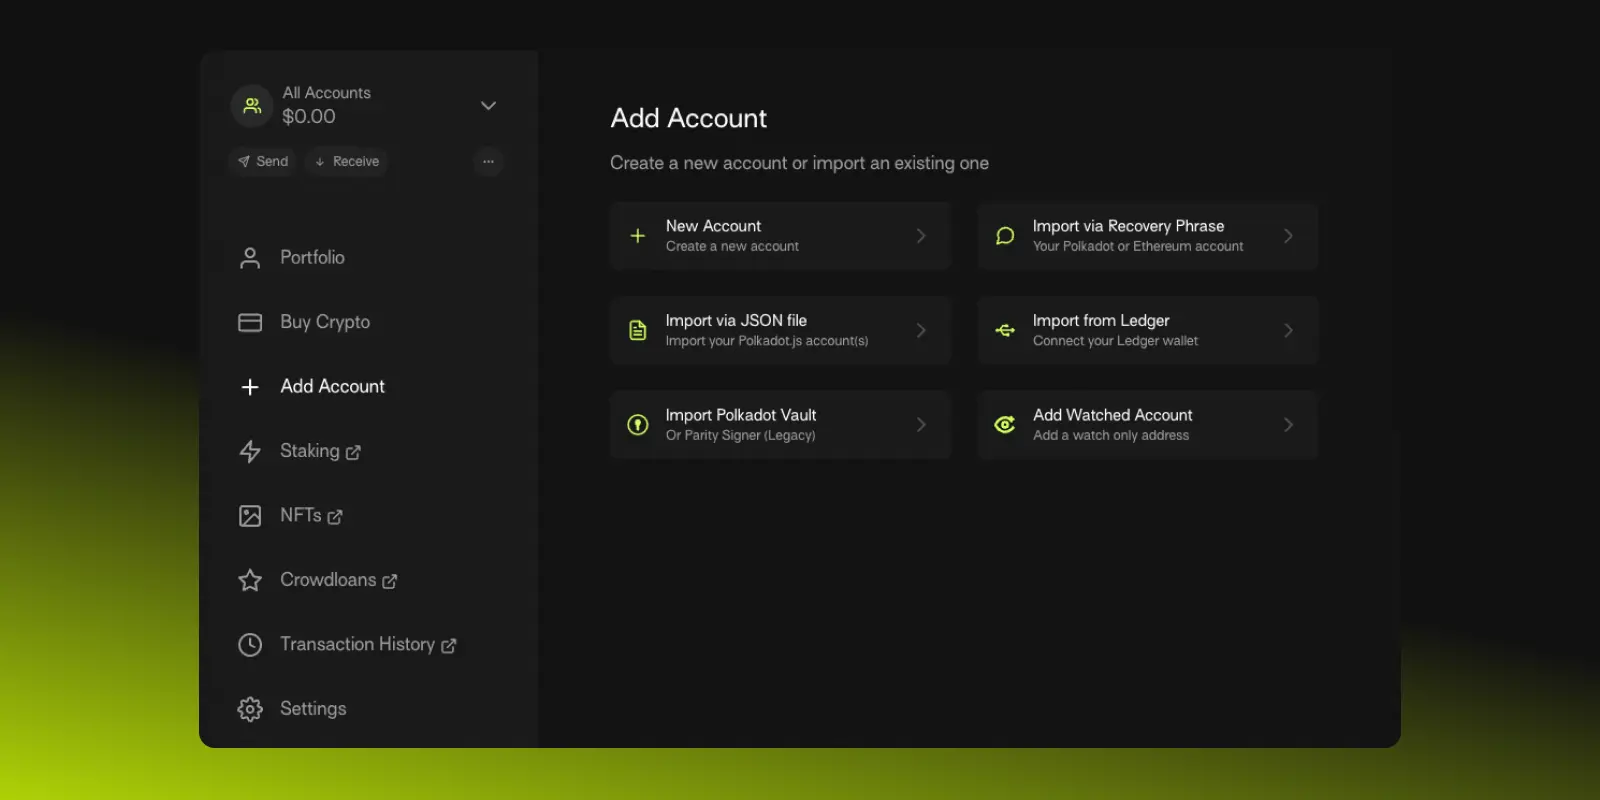The height and width of the screenshot is (800, 1600).
Task: Choose Import from Ledger option
Action: point(1148,330)
